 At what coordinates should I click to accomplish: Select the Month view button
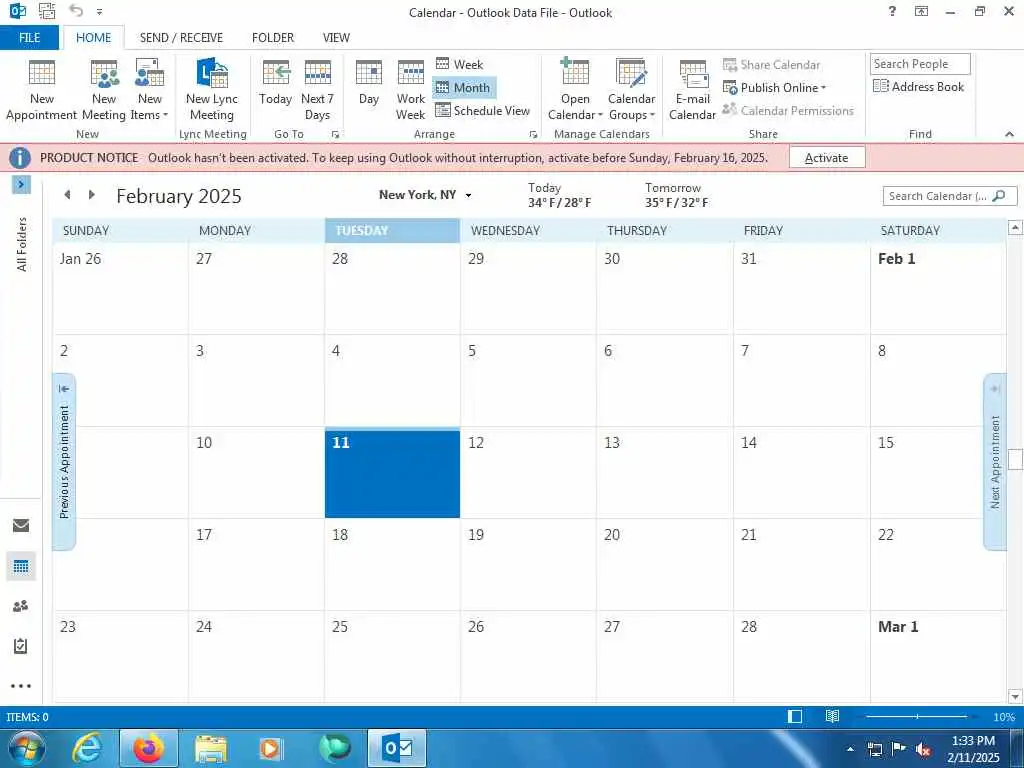[464, 88]
